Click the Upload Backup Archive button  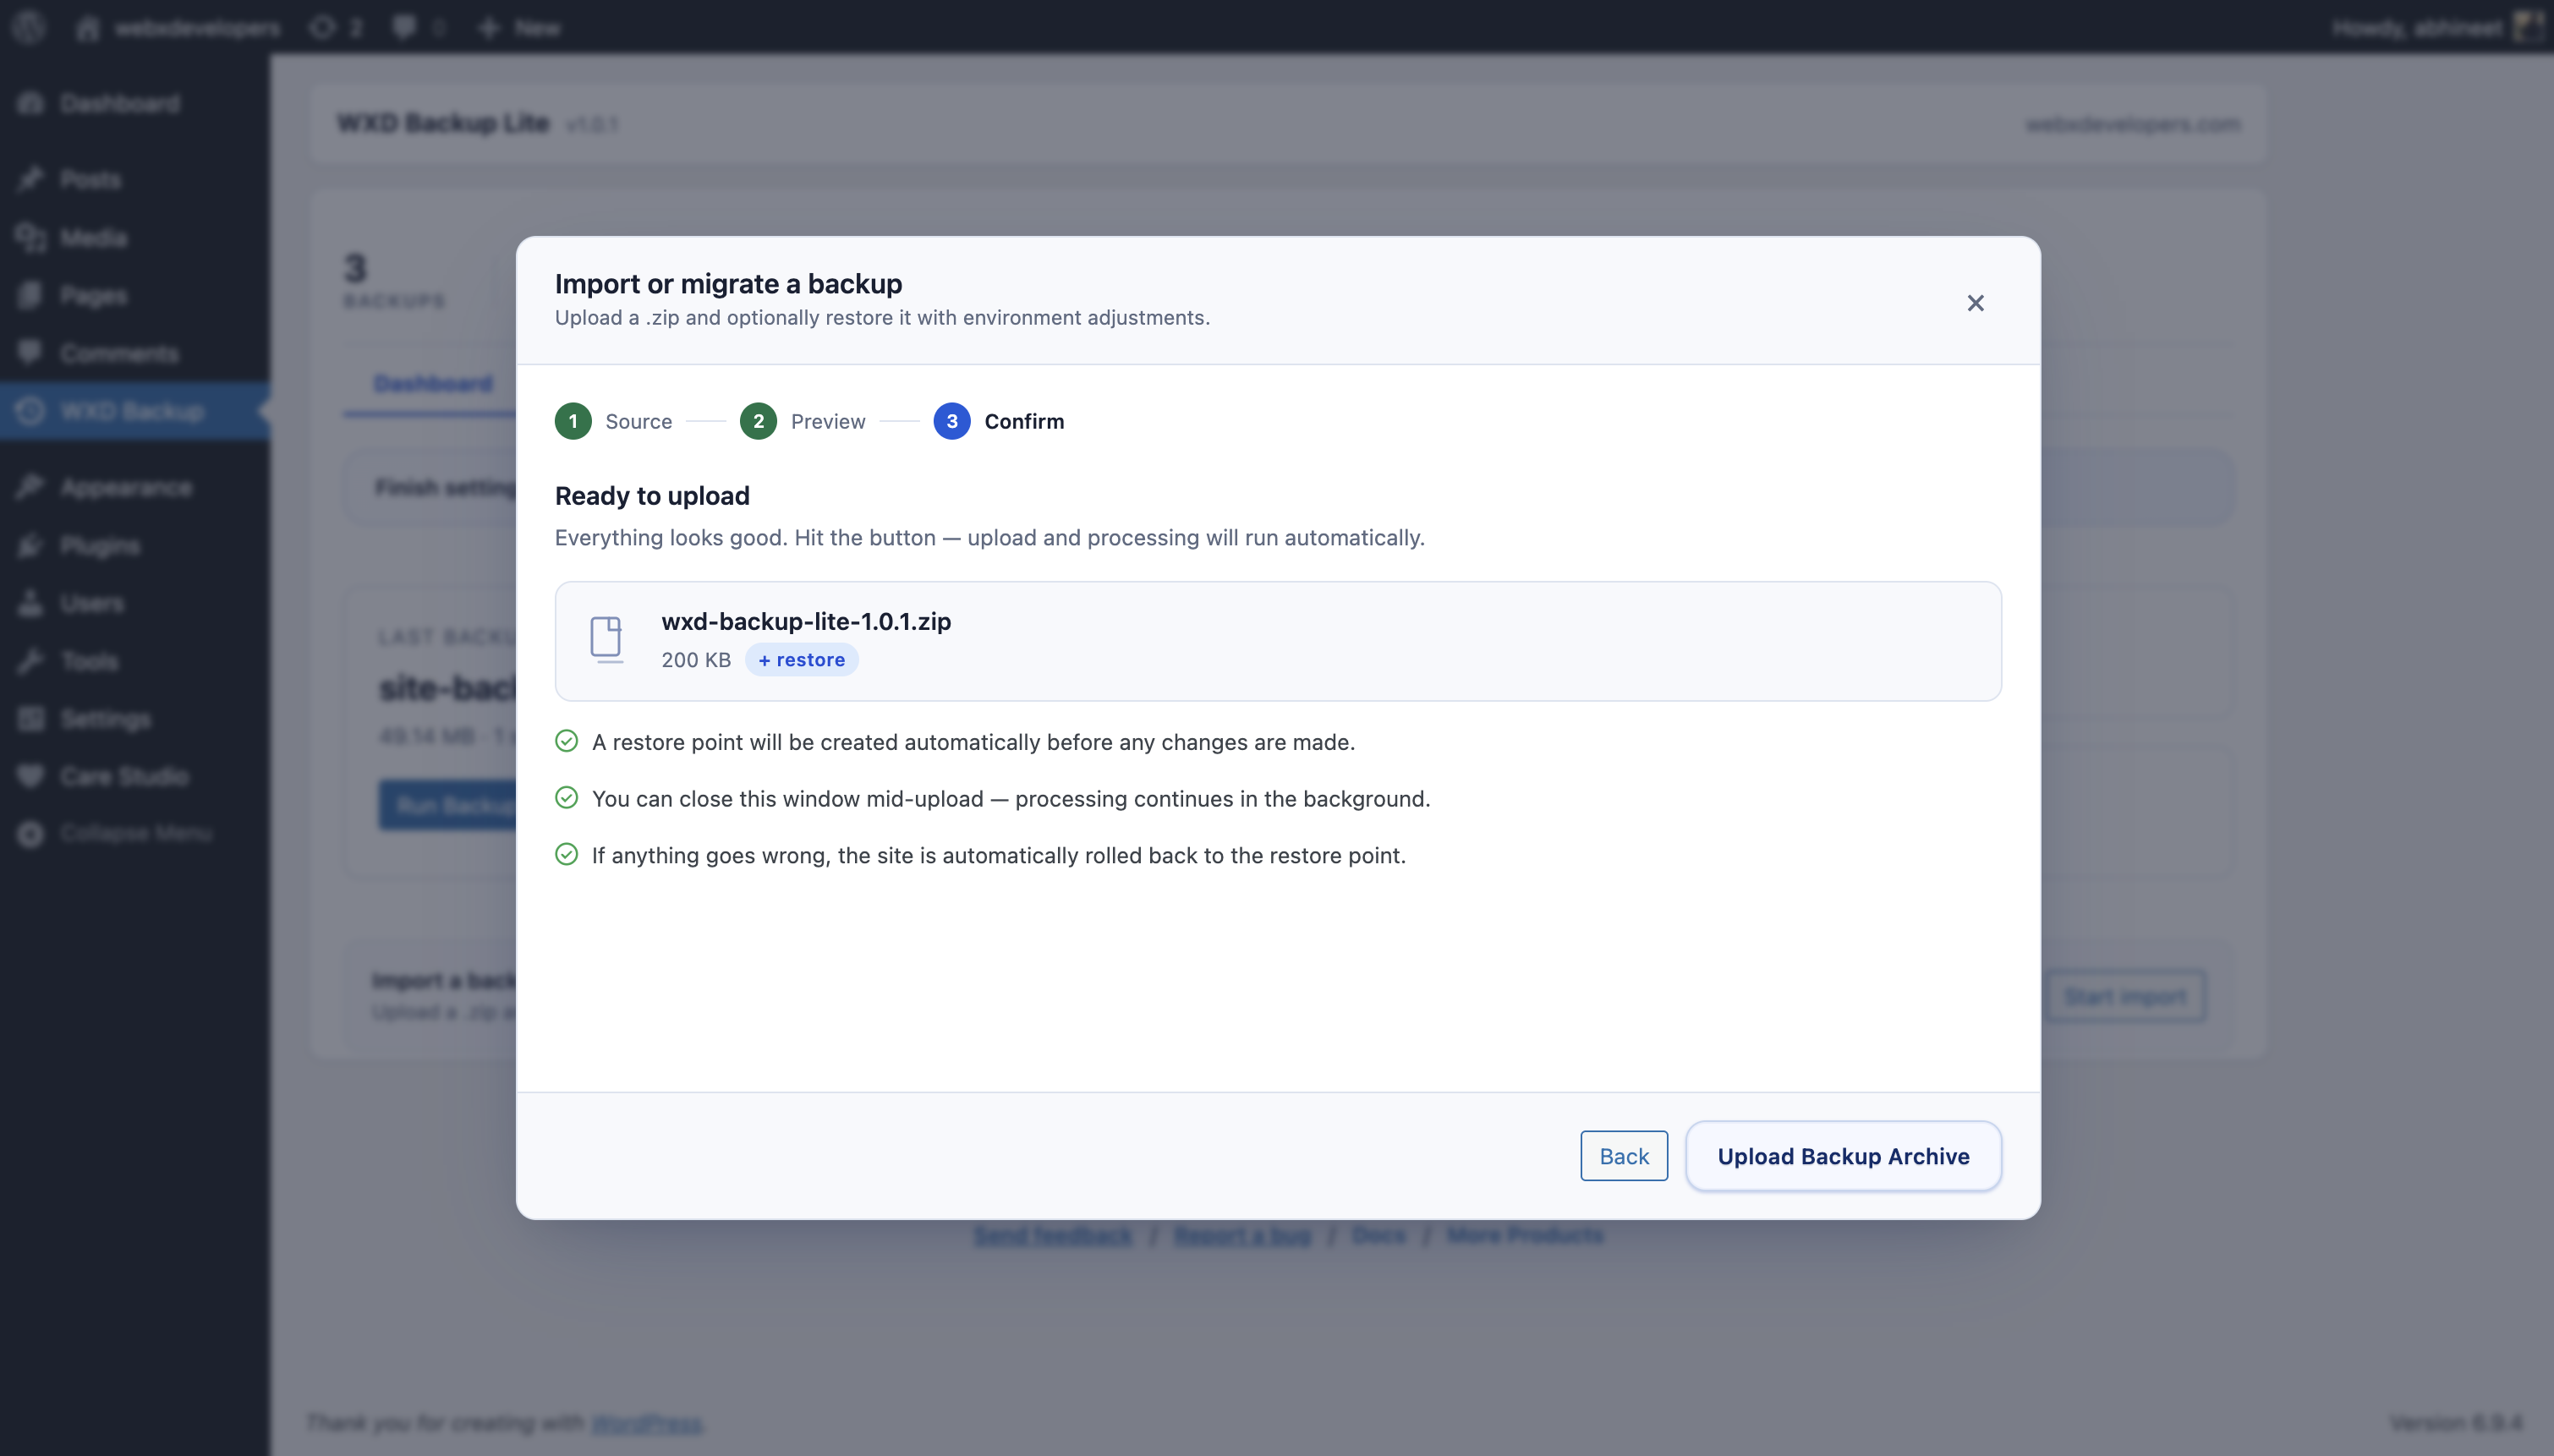(x=1843, y=1156)
